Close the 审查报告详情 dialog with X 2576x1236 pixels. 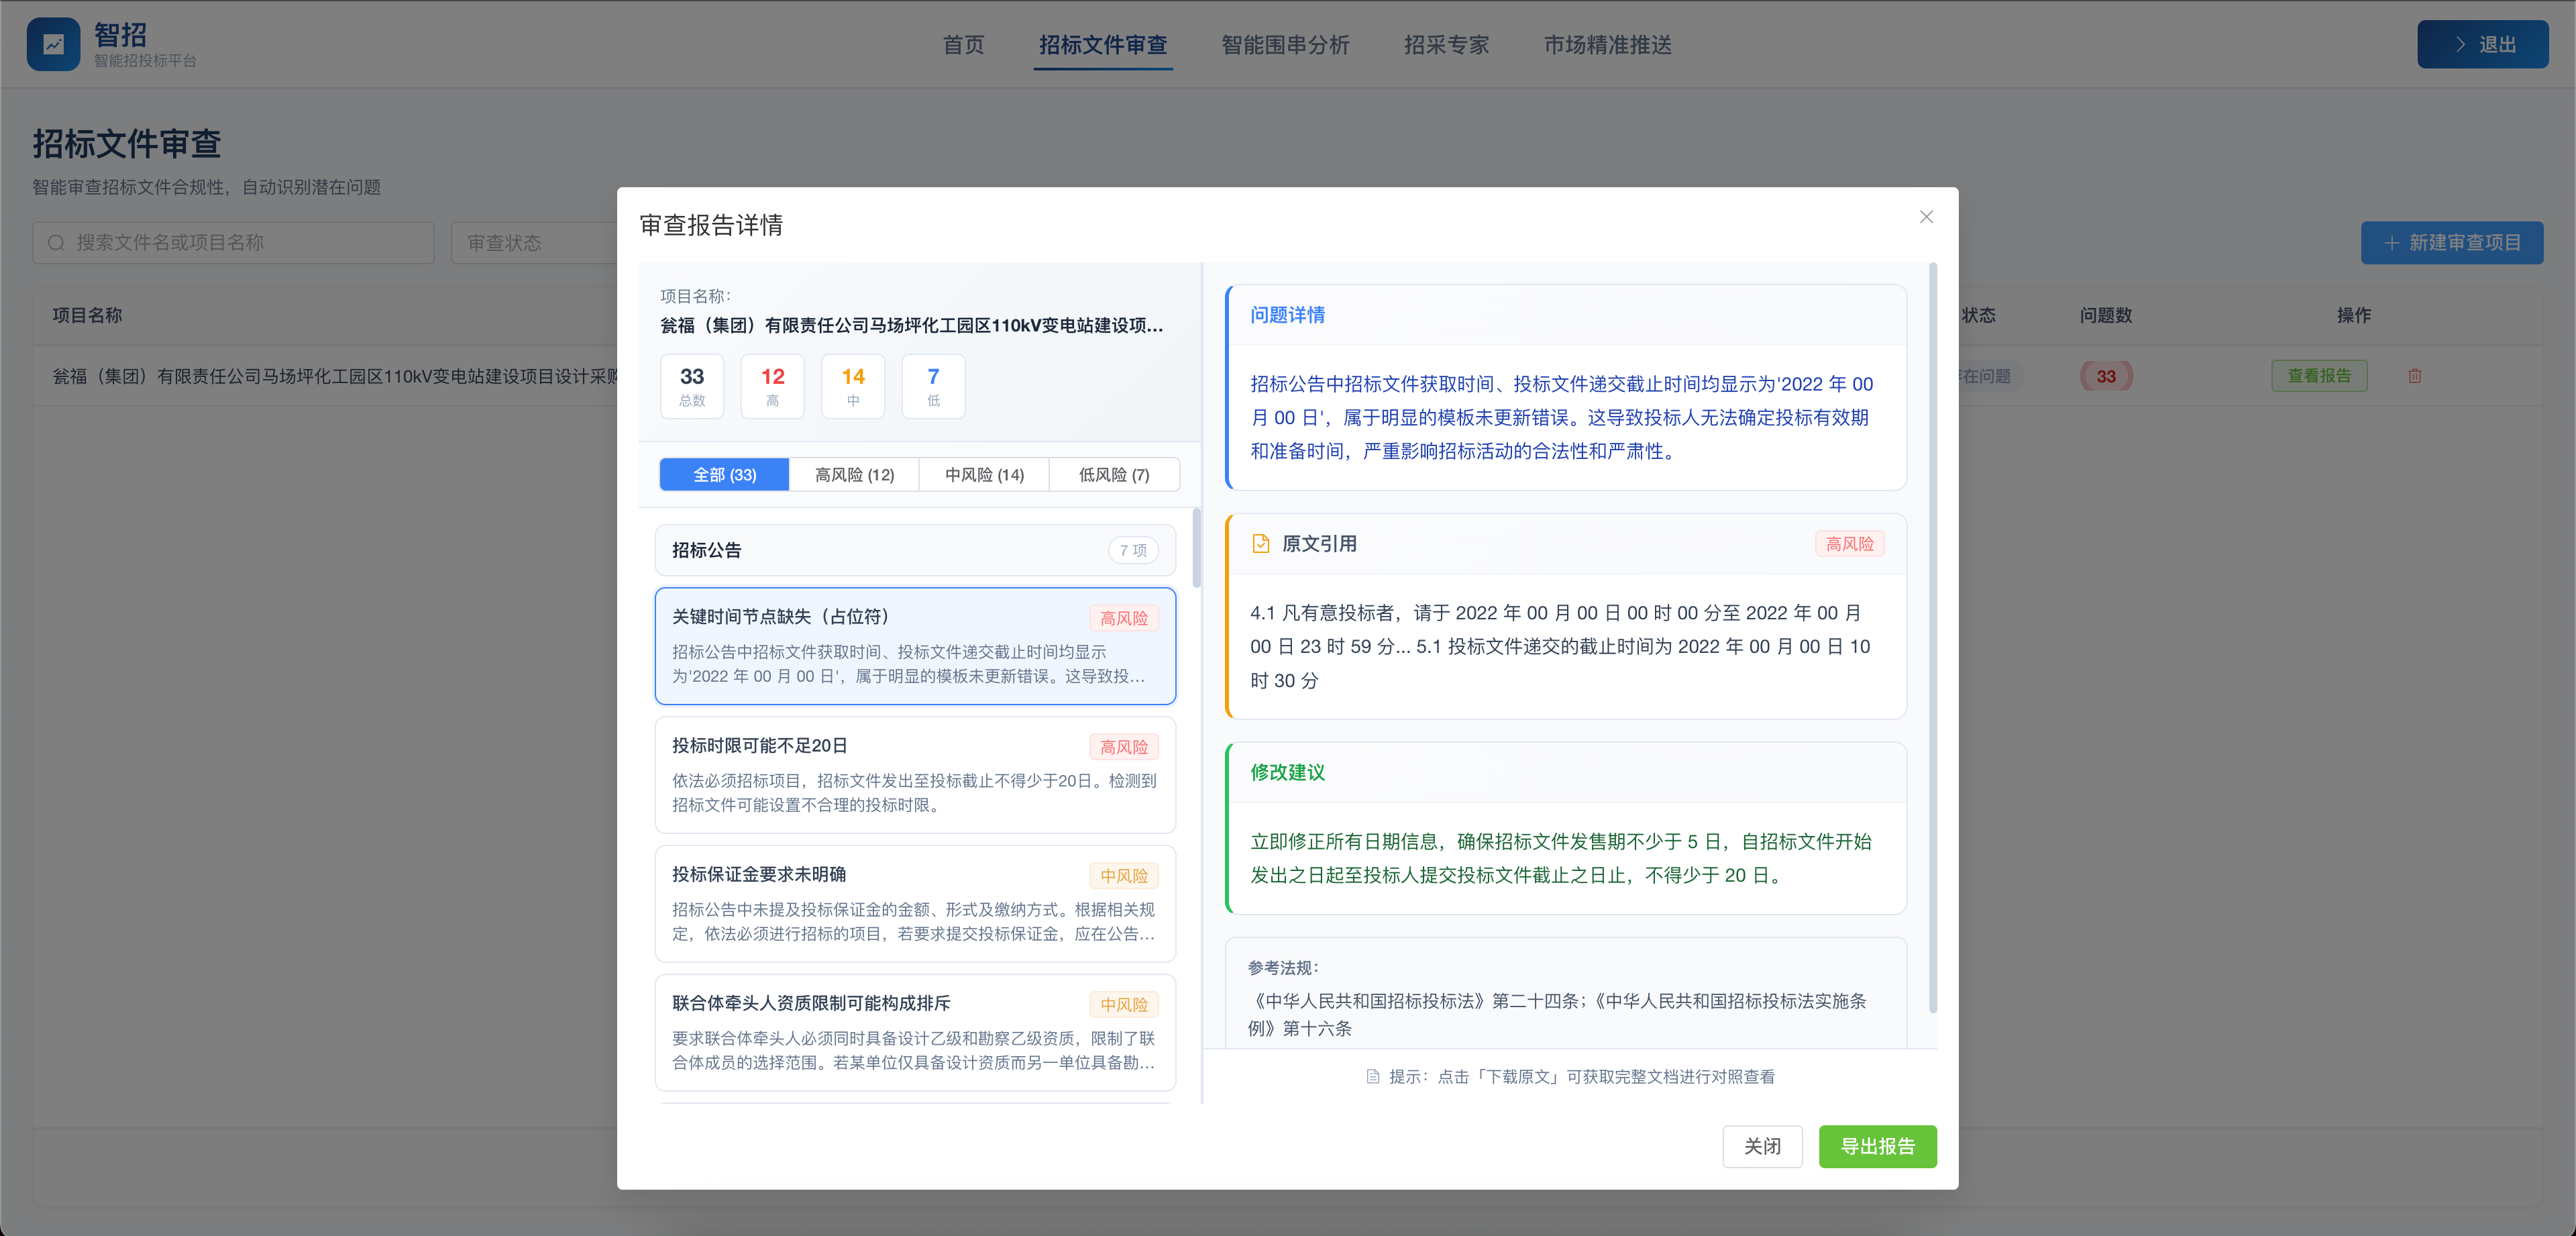[1926, 217]
